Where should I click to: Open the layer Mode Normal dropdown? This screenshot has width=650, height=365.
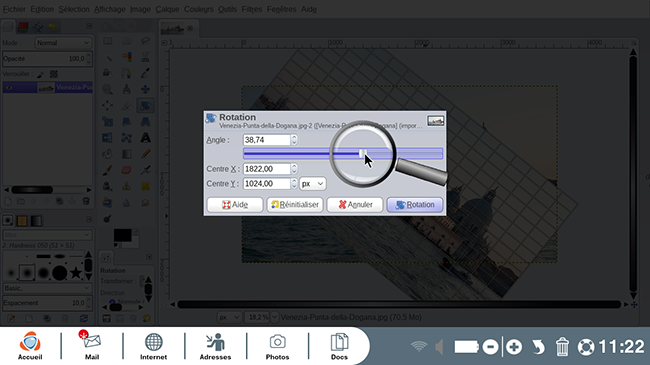coord(63,43)
